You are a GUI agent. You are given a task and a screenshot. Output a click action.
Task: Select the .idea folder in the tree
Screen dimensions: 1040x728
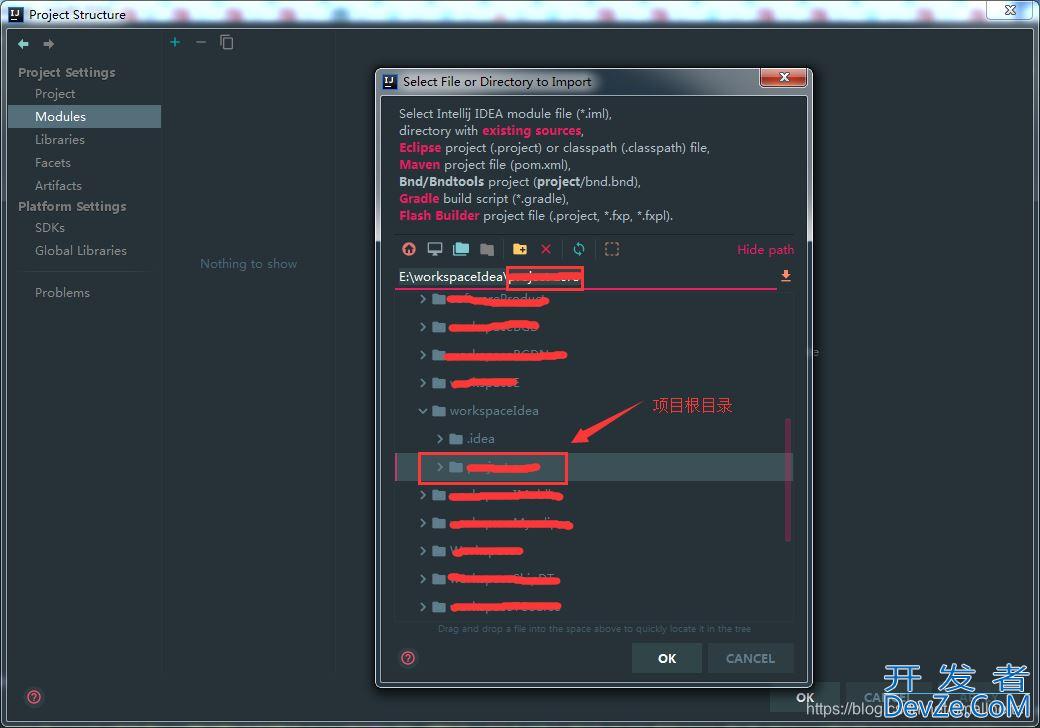(480, 439)
